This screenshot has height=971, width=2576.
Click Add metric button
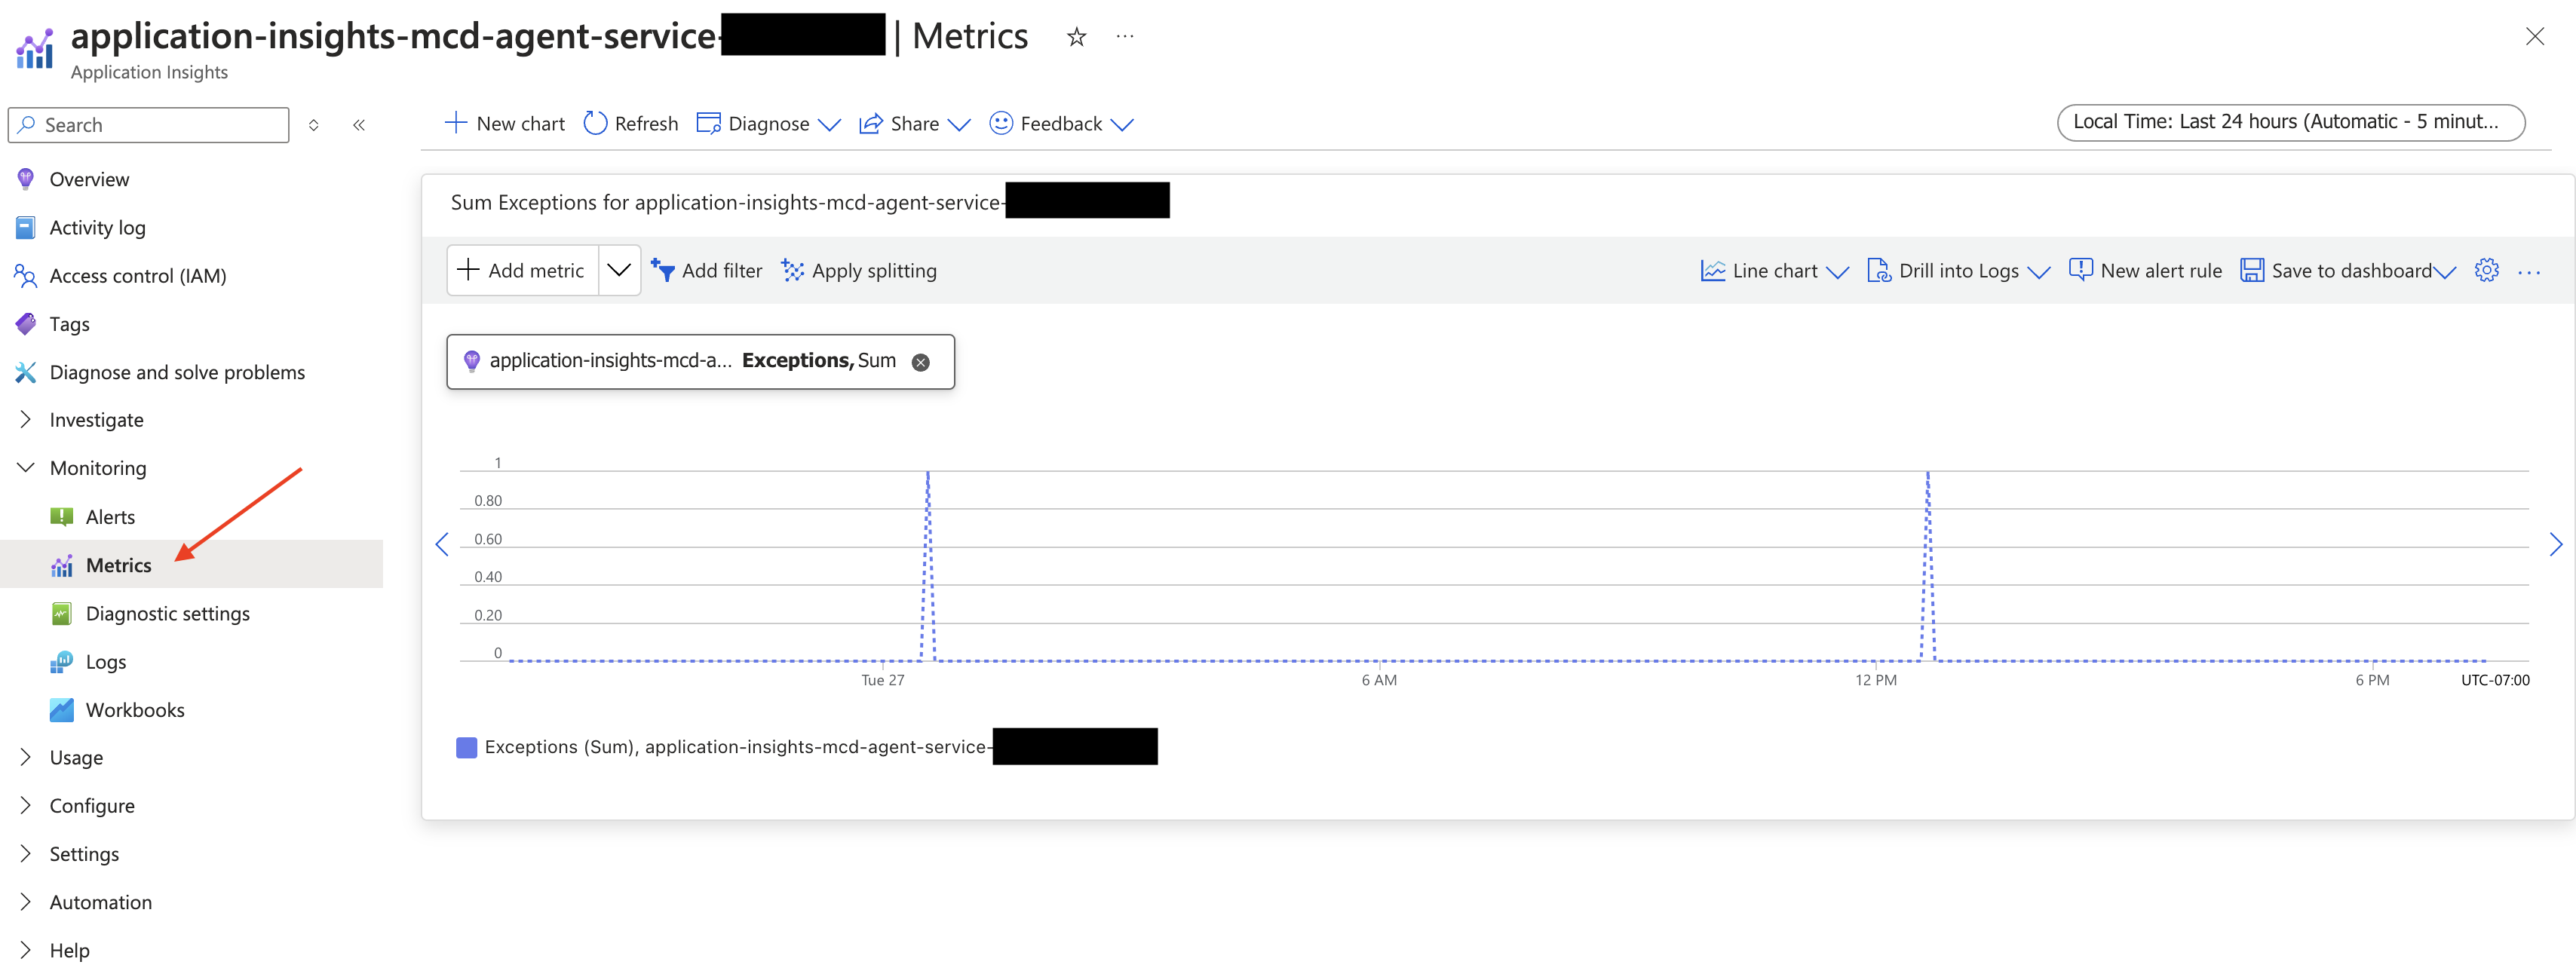(x=522, y=270)
